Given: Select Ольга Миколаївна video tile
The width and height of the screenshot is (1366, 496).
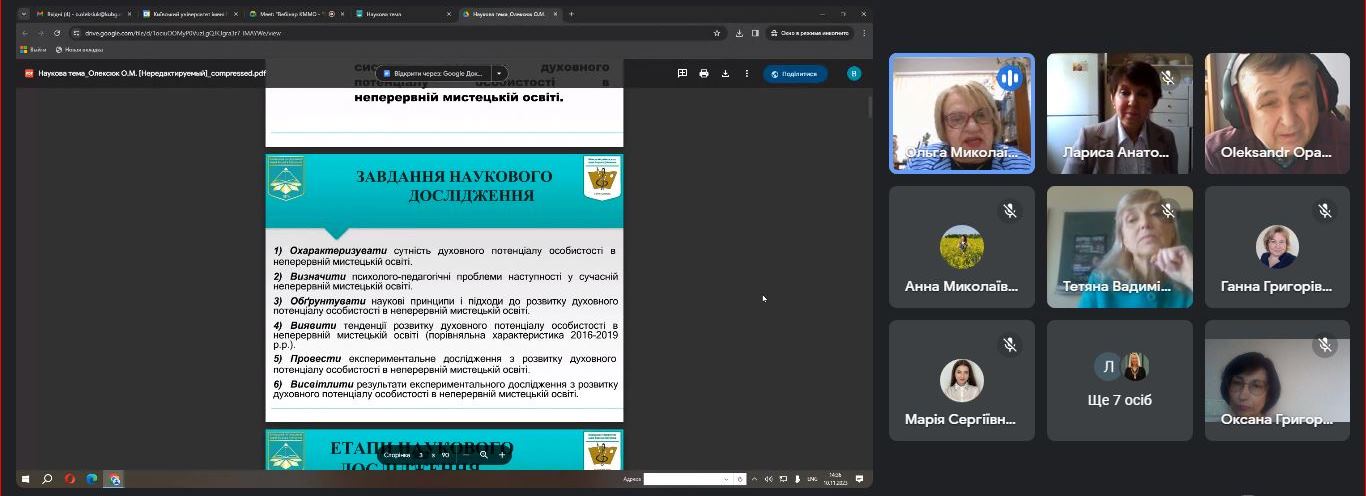Looking at the screenshot, I should pyautogui.click(x=962, y=113).
